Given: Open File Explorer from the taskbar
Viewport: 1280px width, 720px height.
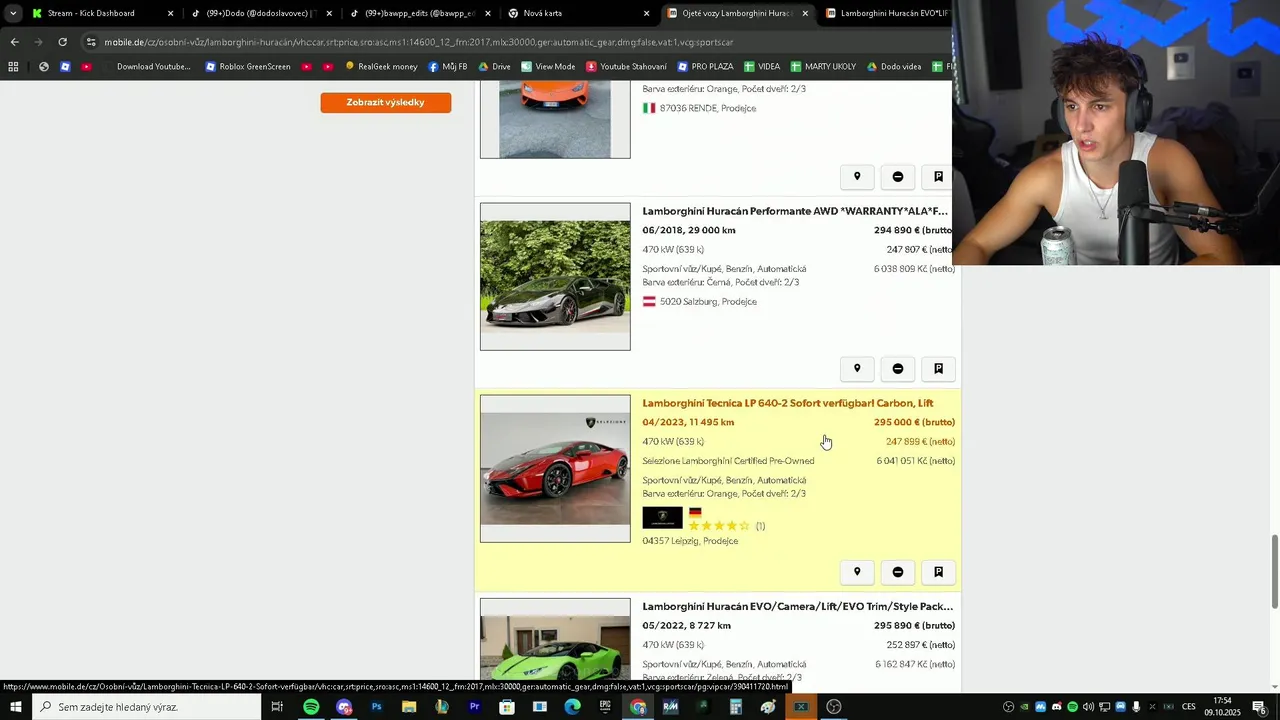Looking at the screenshot, I should (409, 707).
